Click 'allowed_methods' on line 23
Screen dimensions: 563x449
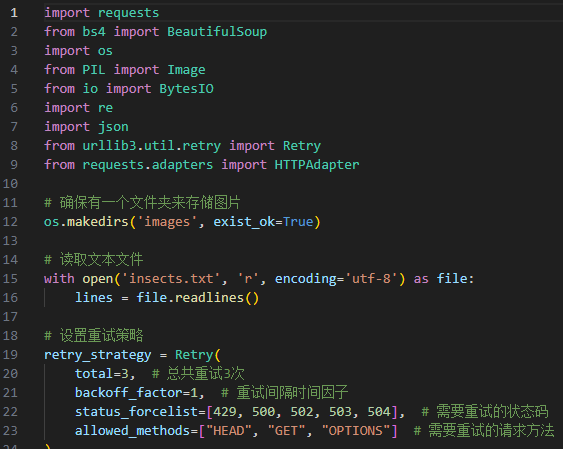[132, 431]
